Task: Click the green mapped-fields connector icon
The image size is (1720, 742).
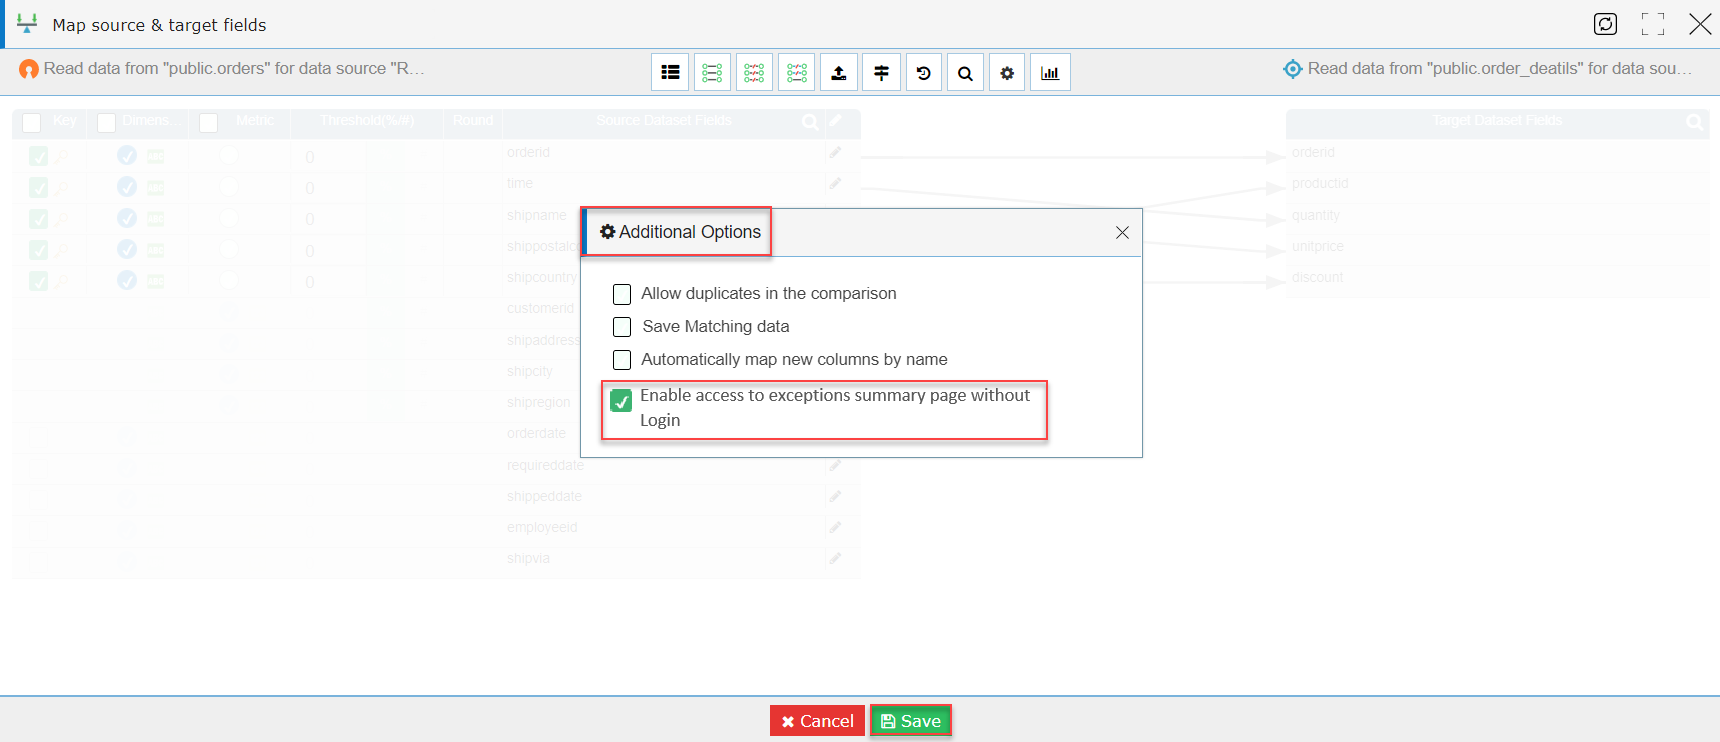Action: (712, 72)
